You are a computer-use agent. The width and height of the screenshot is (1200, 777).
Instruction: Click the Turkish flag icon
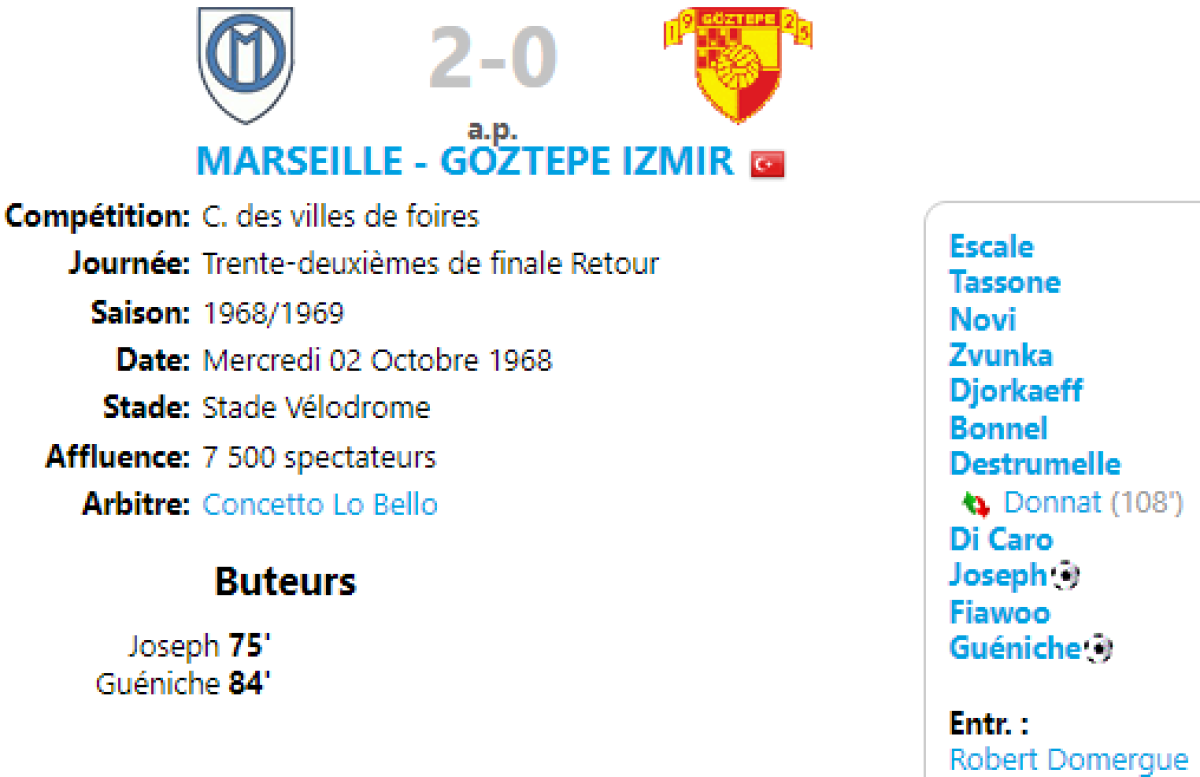pyautogui.click(x=768, y=164)
